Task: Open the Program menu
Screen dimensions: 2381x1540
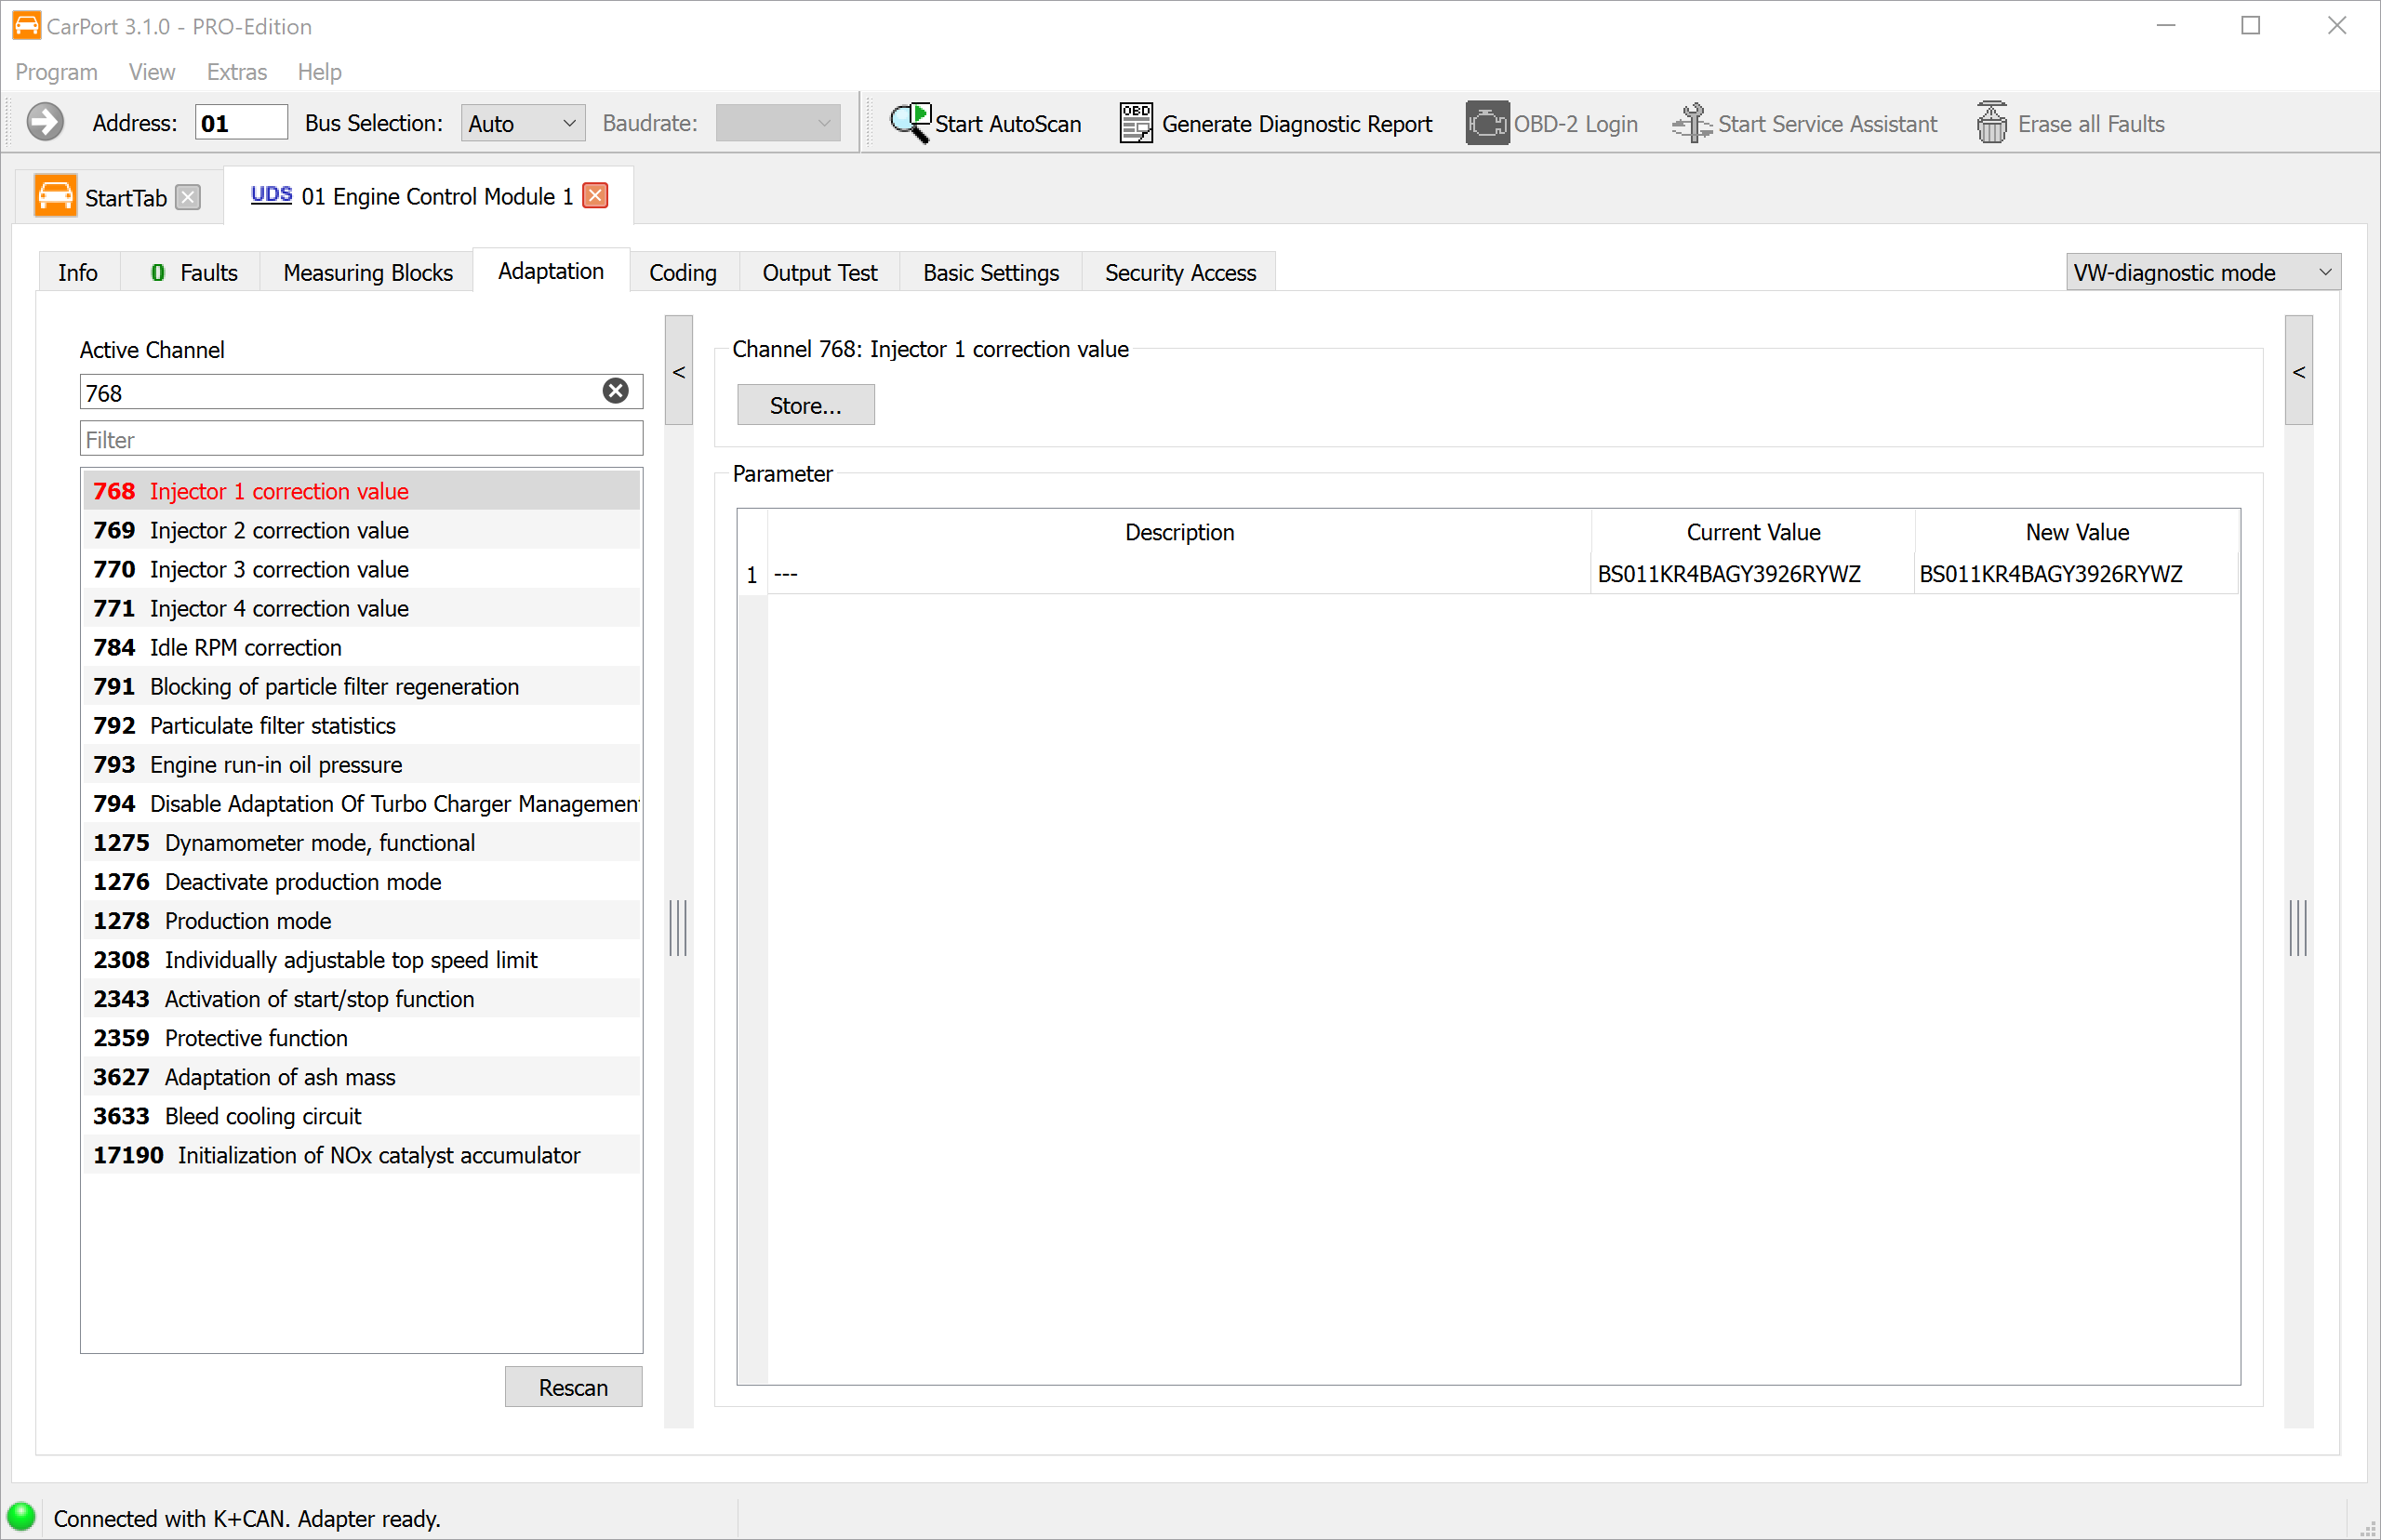Action: point(56,72)
